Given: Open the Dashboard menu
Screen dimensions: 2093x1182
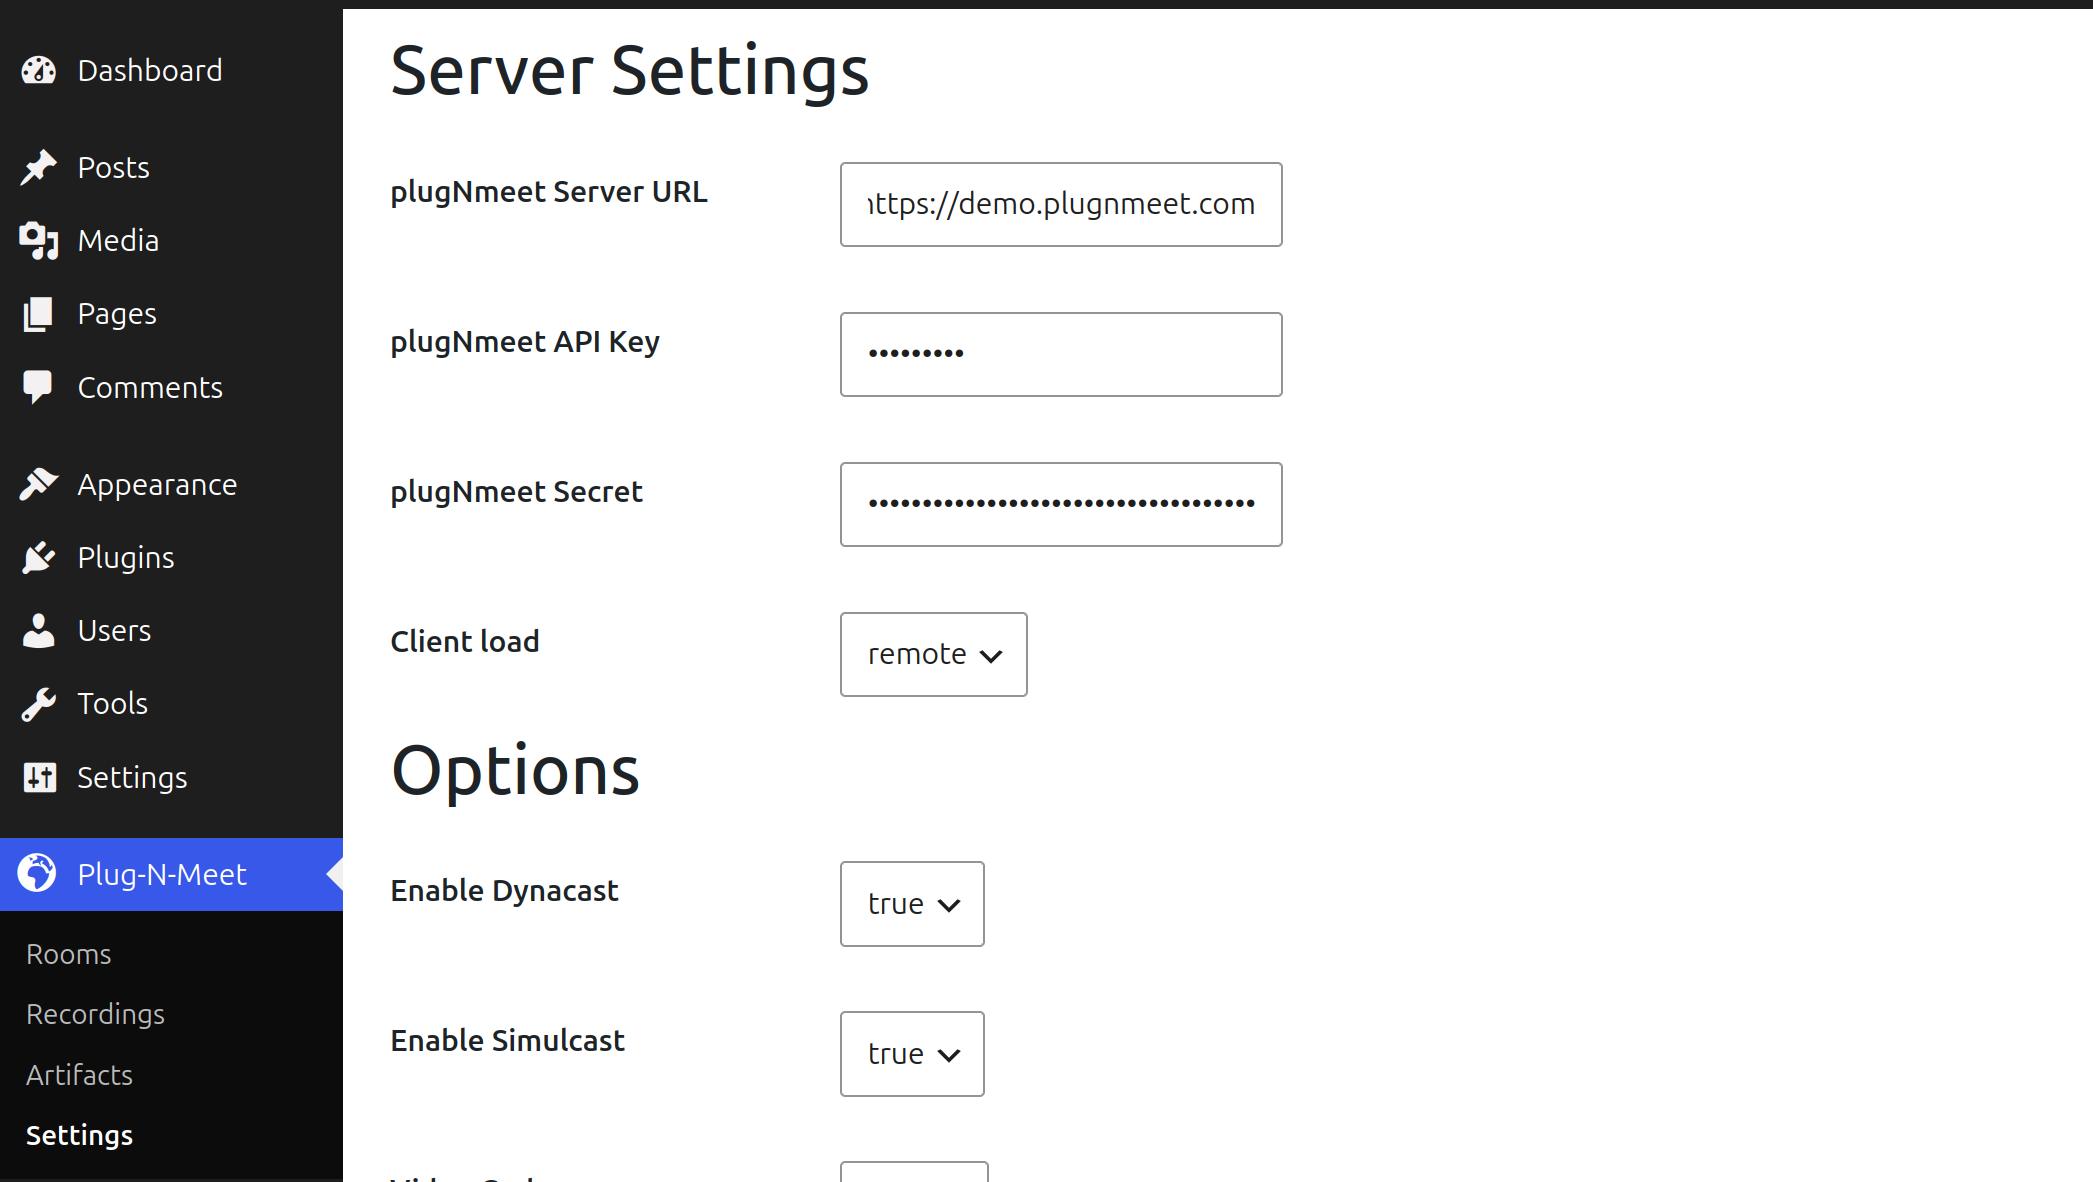Looking at the screenshot, I should coord(172,70).
